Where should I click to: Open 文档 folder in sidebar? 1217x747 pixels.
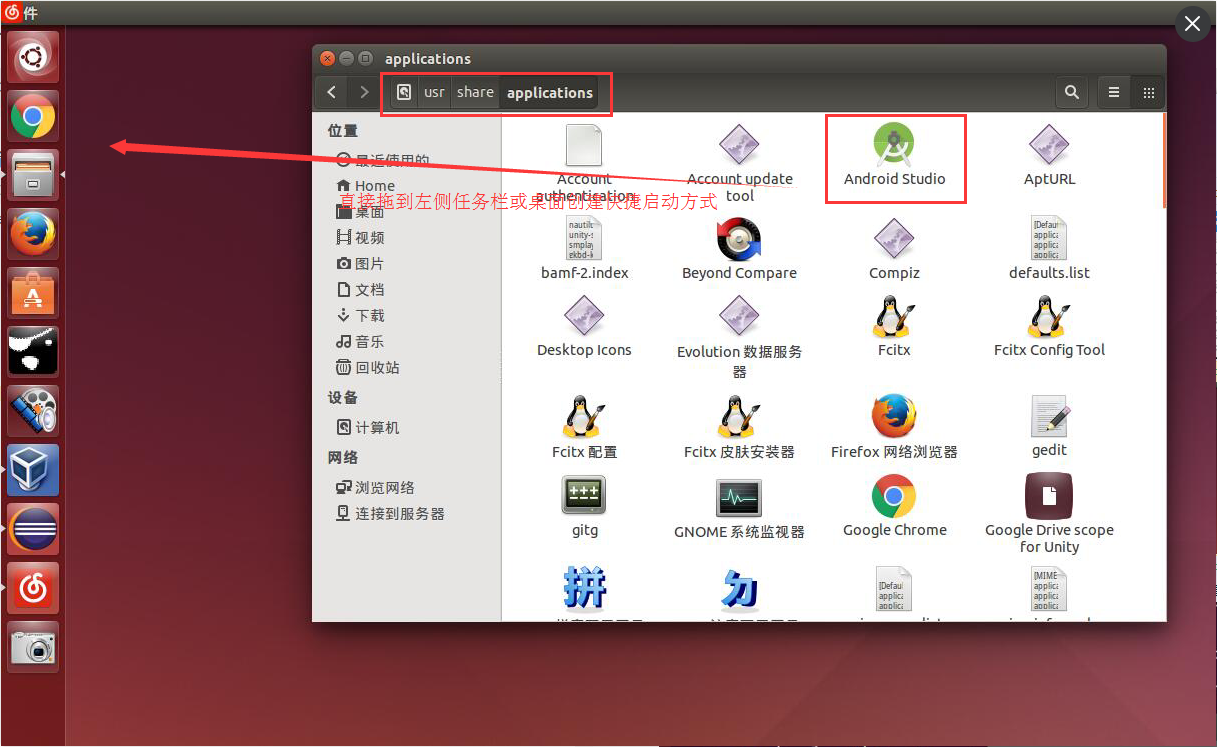click(x=360, y=290)
